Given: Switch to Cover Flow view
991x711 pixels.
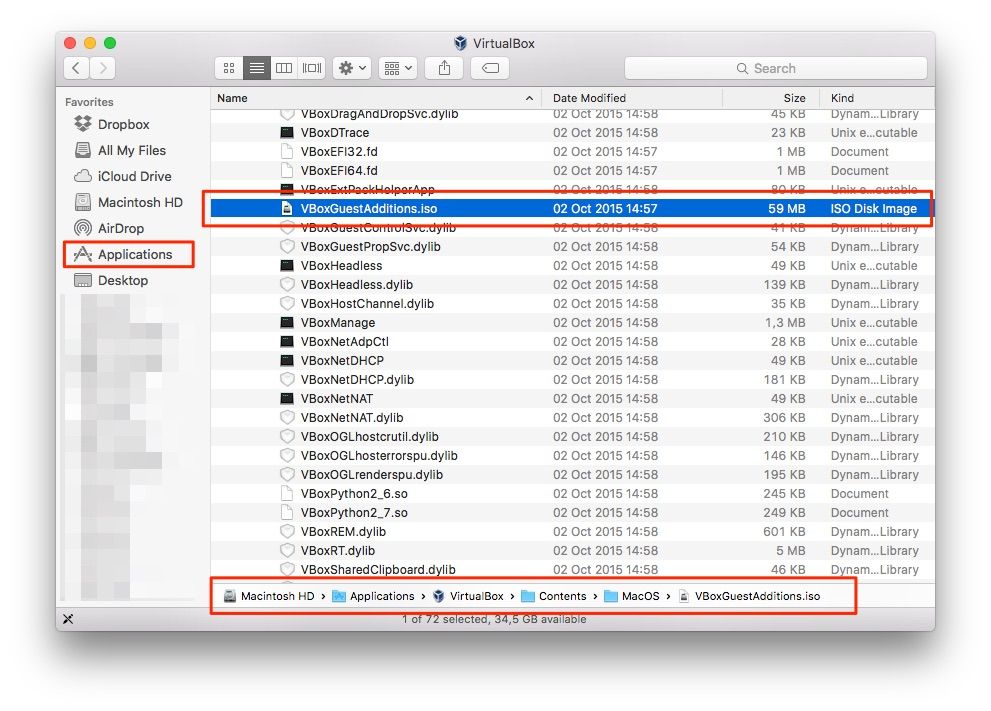Looking at the screenshot, I should point(312,68).
